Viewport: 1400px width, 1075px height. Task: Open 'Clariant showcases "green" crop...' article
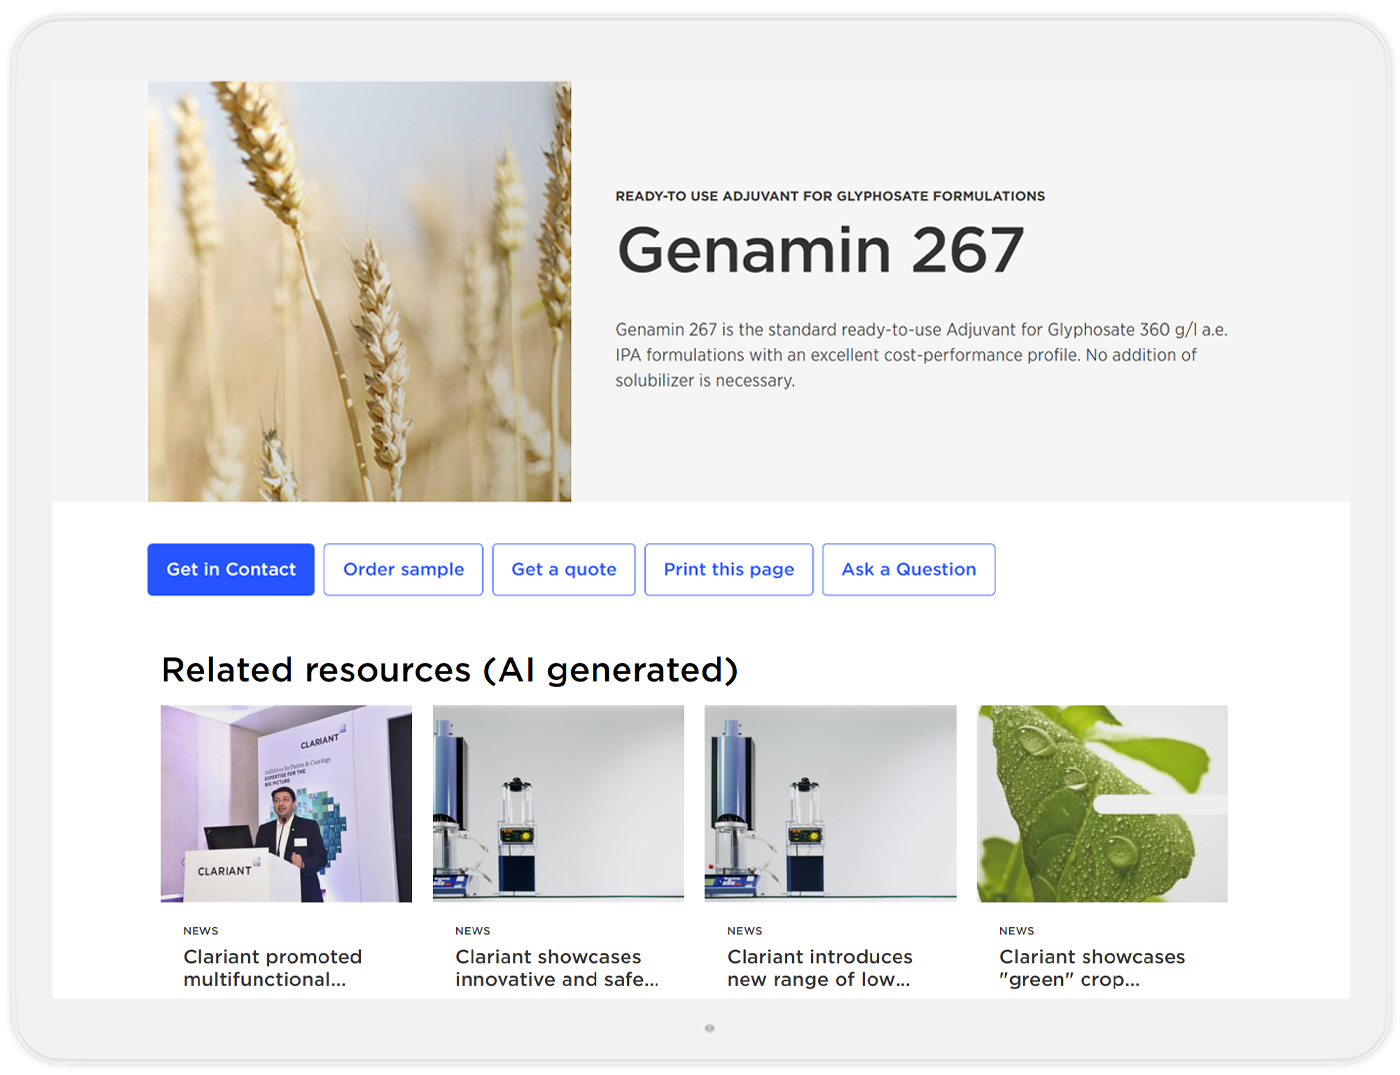[1092, 968]
